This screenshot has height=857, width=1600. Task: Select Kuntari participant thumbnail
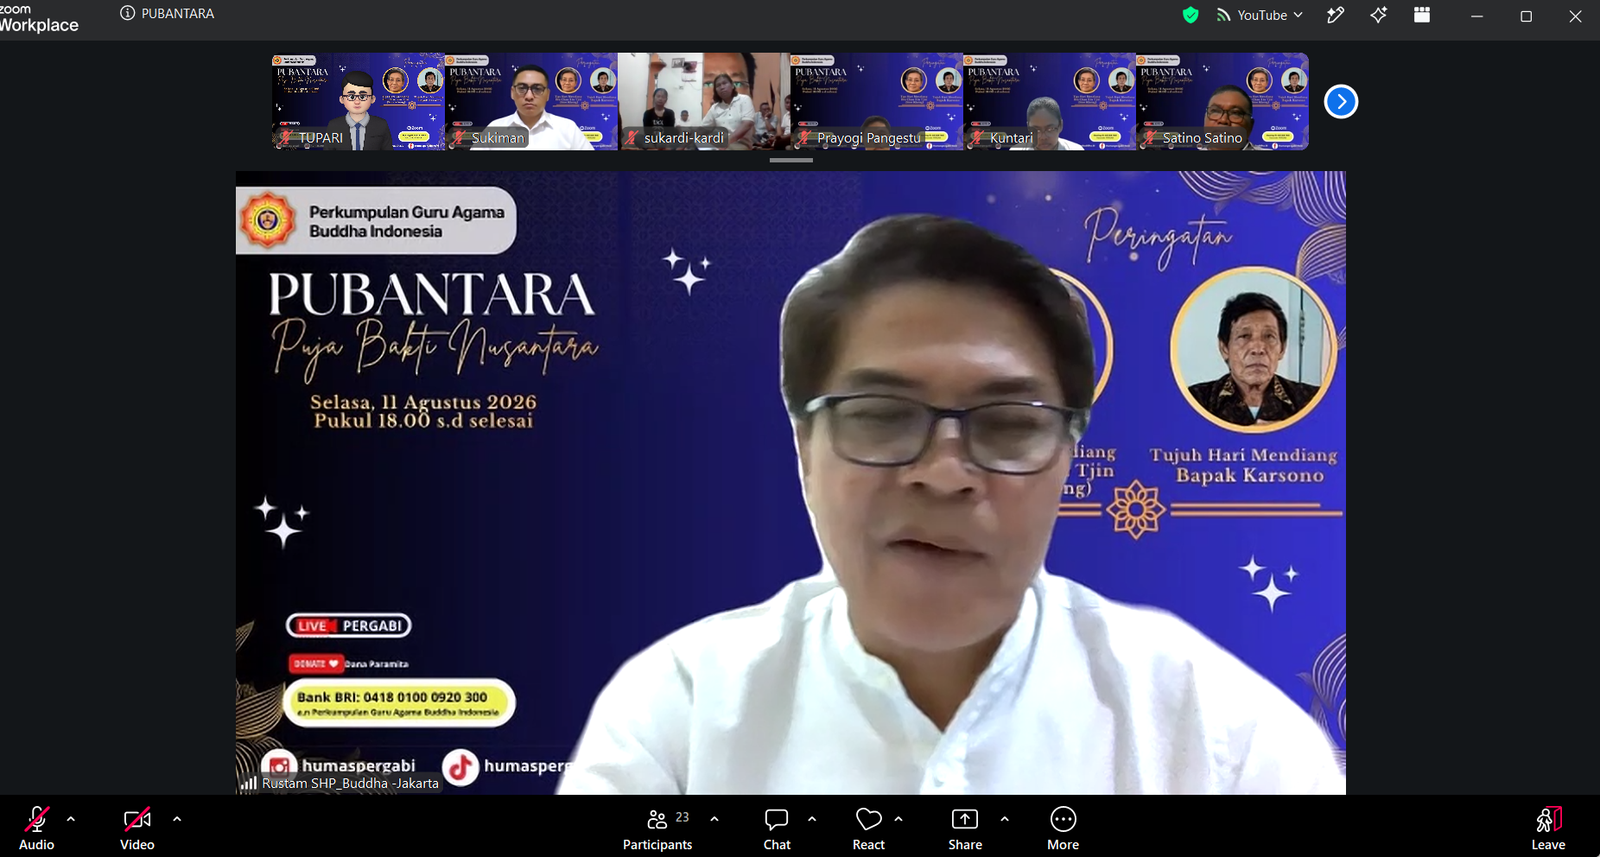pos(1050,101)
